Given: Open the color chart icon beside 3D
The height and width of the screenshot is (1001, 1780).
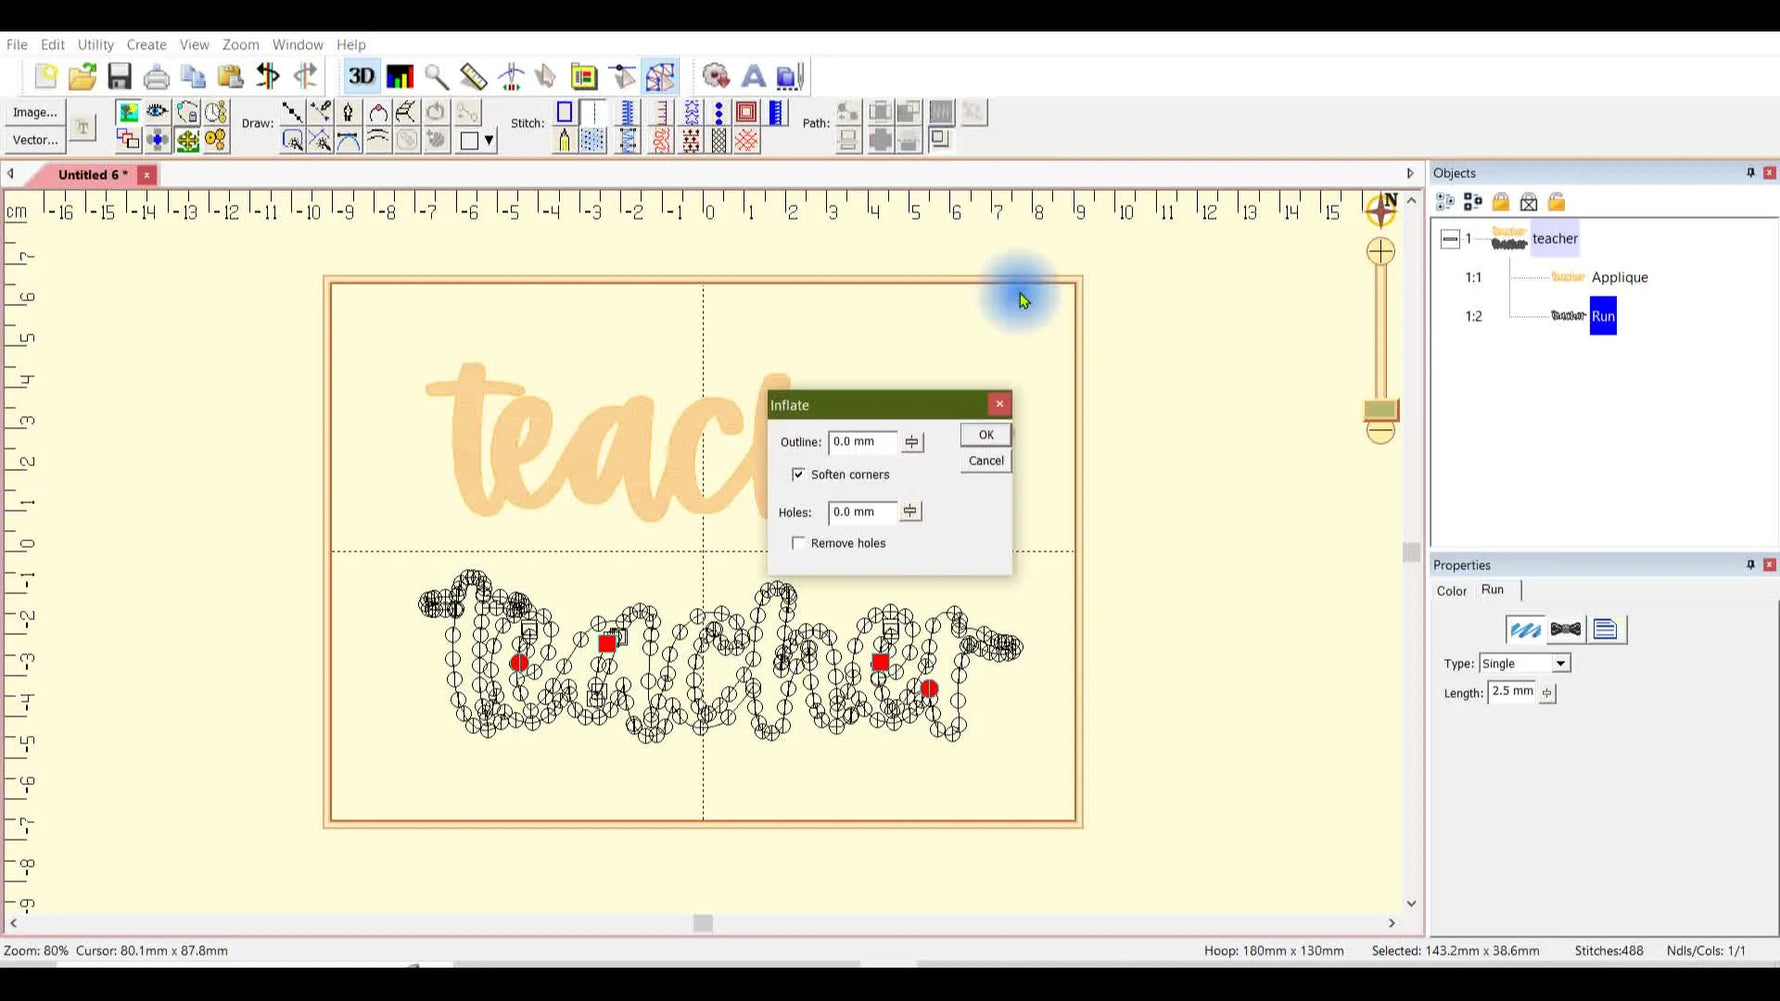Looking at the screenshot, I should [x=399, y=76].
